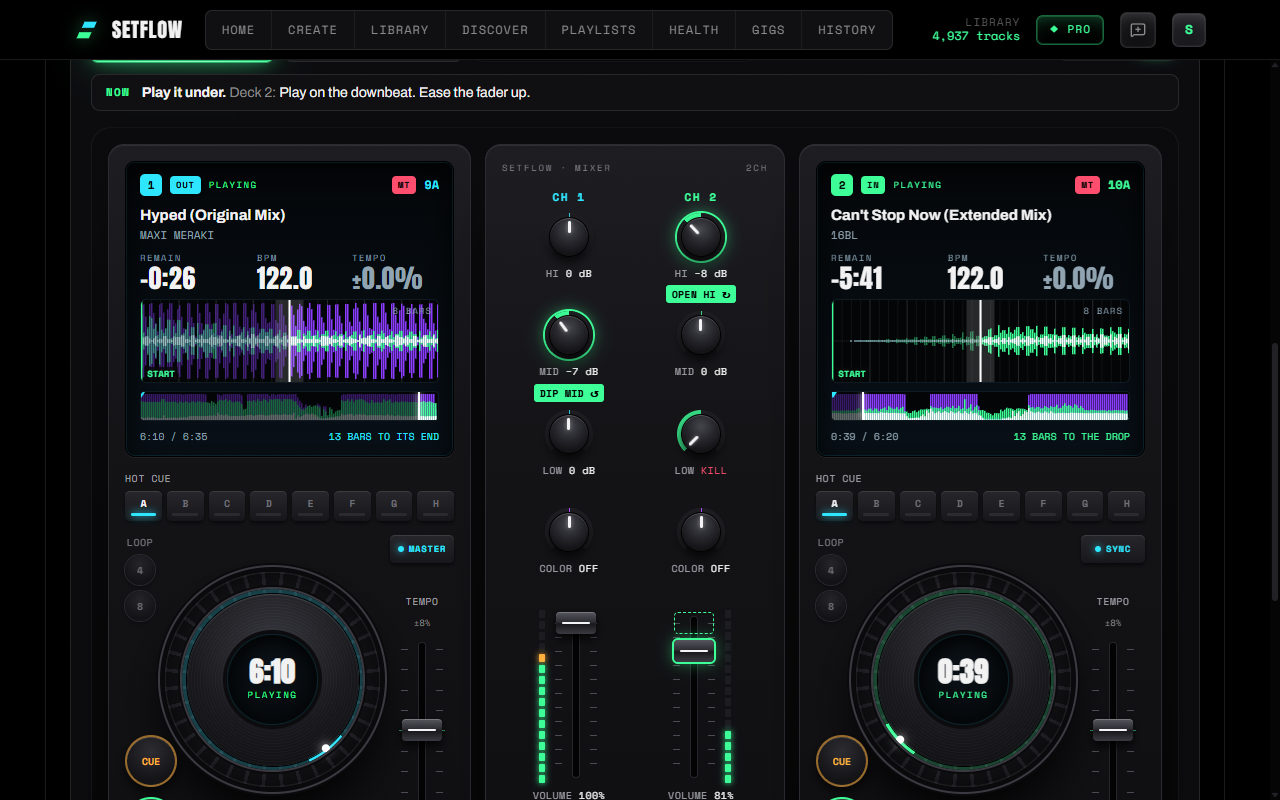Click the SETFLOW logo icon
This screenshot has height=800, width=1280.
point(87,30)
